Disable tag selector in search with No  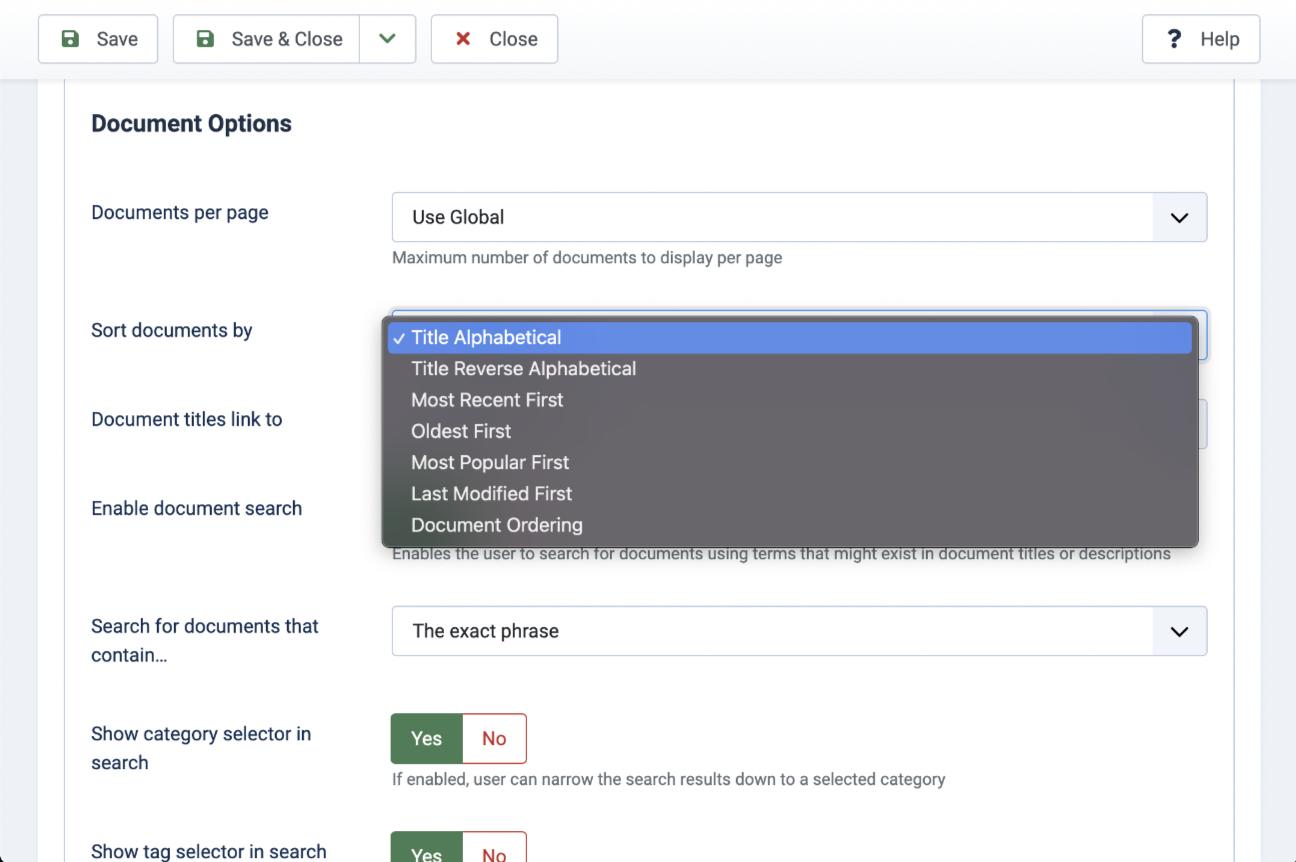click(x=494, y=852)
